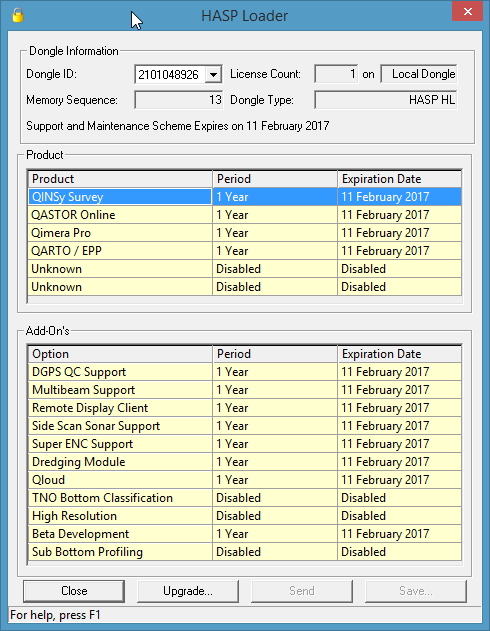Open the Upgrade... dialog
The image size is (490, 631).
coord(188,591)
